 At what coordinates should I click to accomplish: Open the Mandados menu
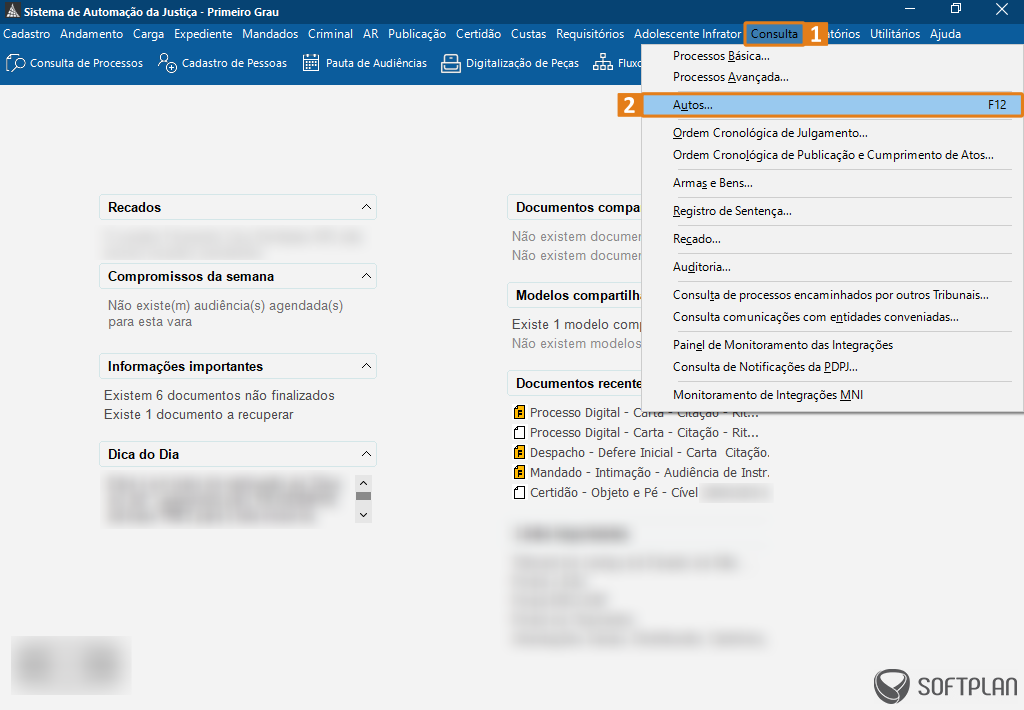(x=270, y=34)
